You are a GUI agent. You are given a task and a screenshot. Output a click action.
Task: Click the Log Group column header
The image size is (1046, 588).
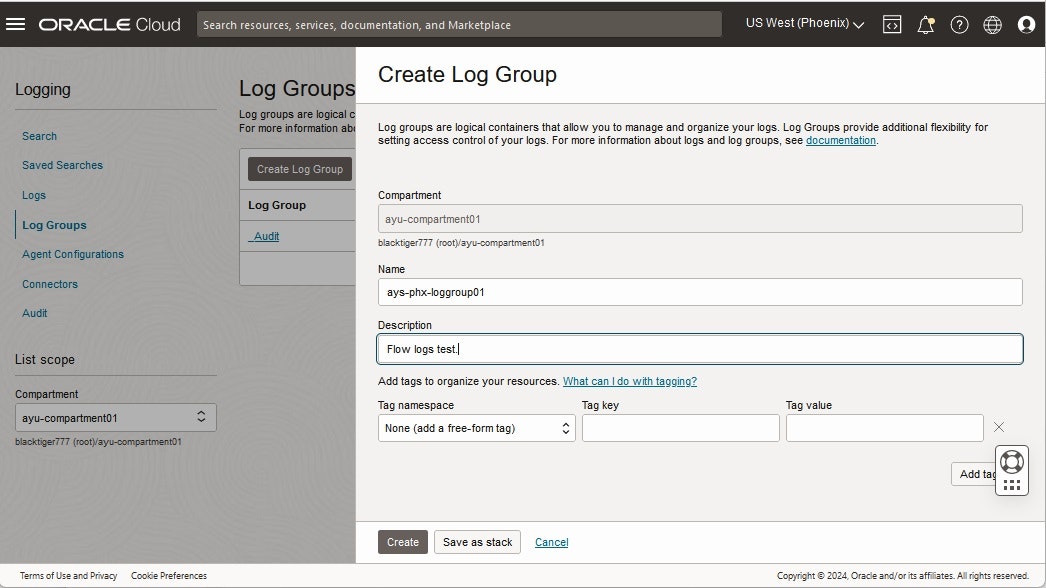point(277,206)
